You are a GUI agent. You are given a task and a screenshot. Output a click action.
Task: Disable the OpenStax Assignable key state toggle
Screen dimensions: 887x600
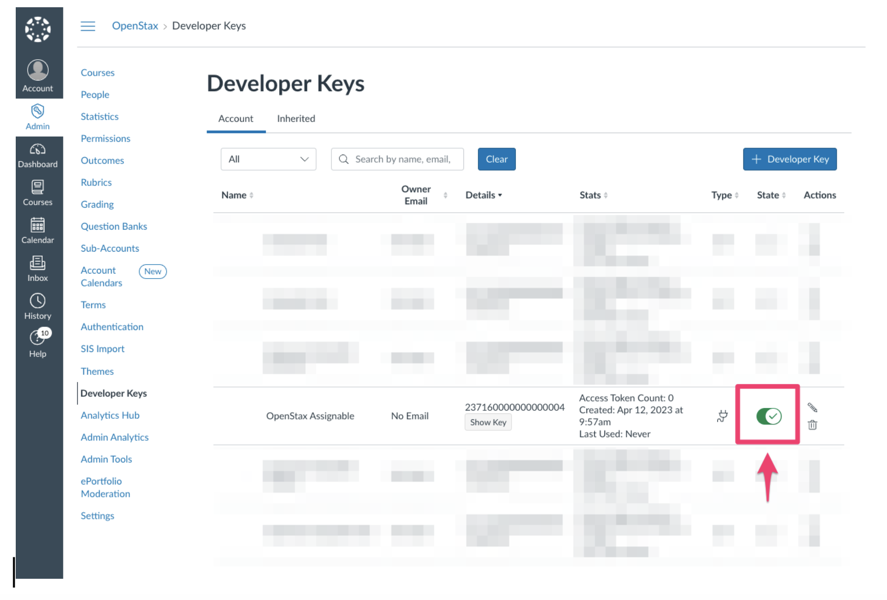[767, 415]
